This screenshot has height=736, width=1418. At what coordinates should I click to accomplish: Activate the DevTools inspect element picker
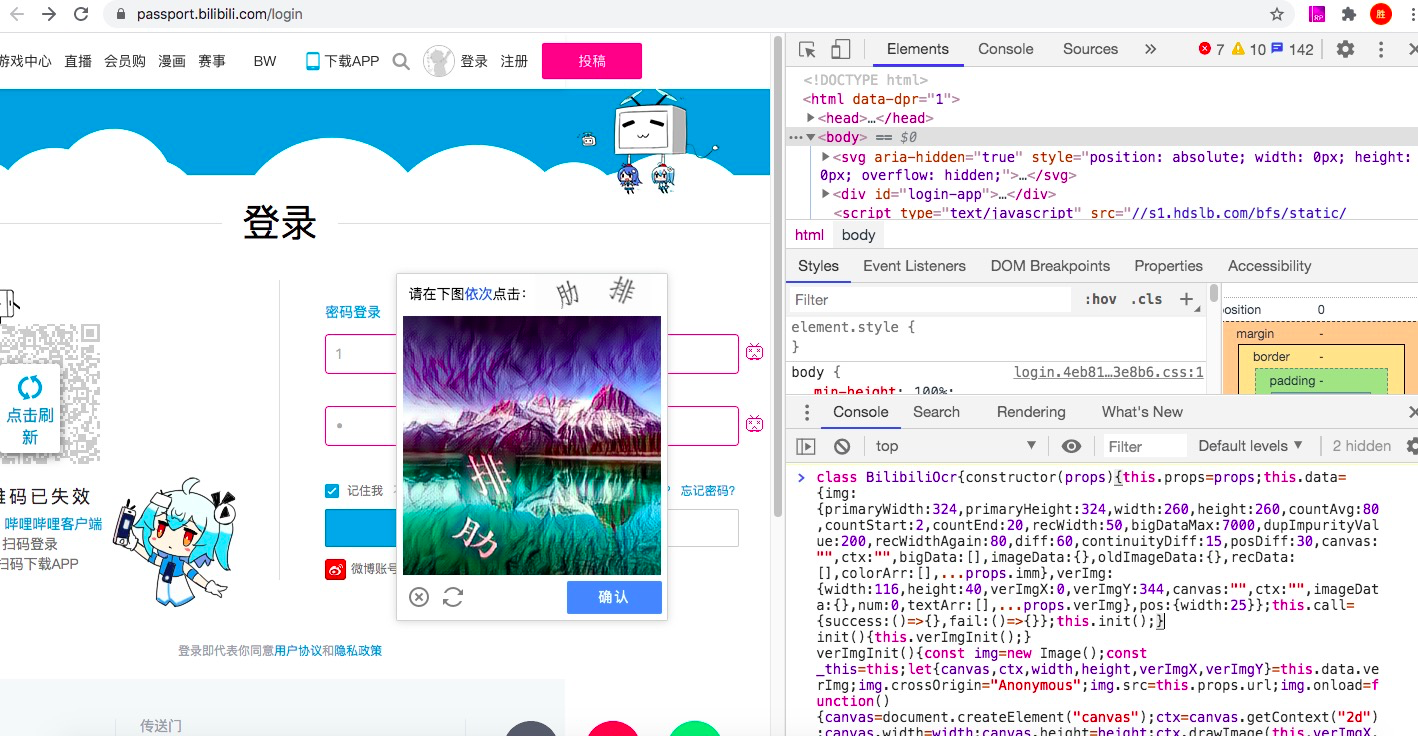(x=808, y=49)
